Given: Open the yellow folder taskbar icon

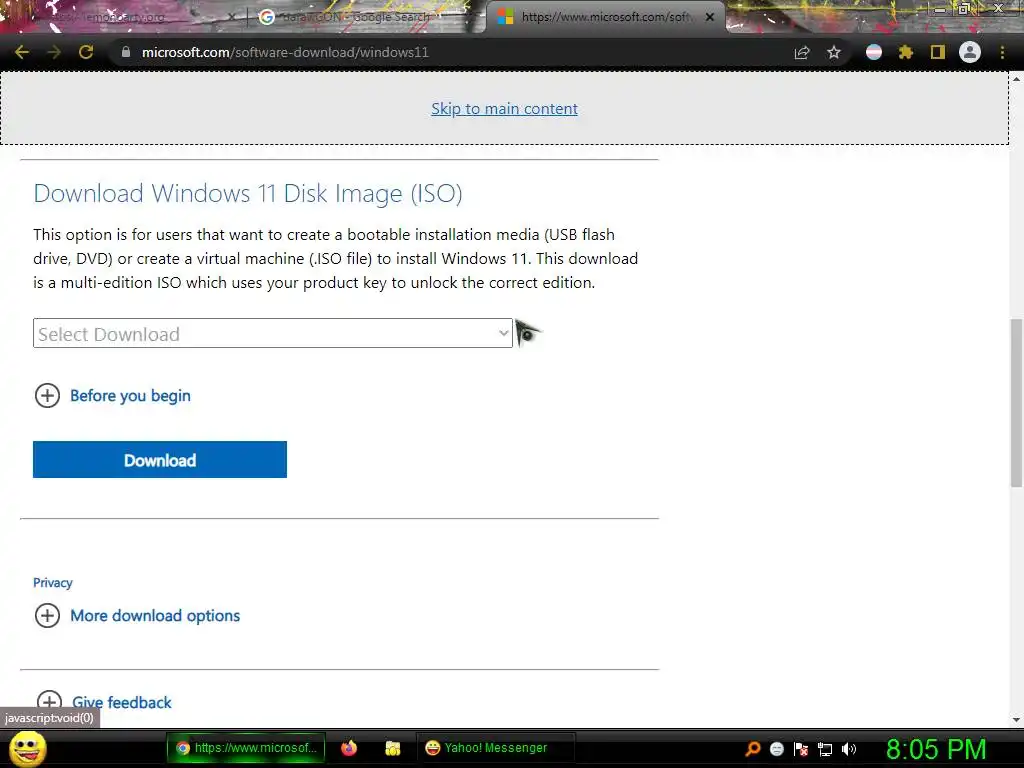Looking at the screenshot, I should 392,748.
